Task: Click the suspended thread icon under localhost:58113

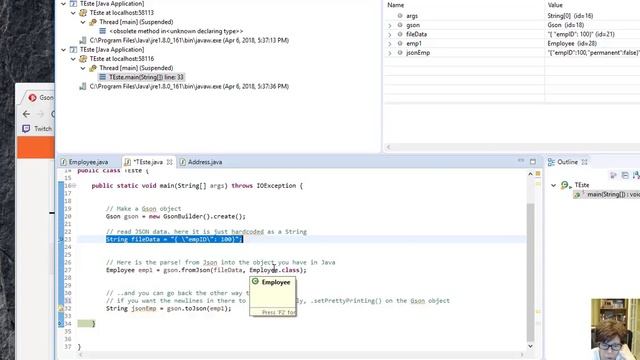Action: click(93, 22)
